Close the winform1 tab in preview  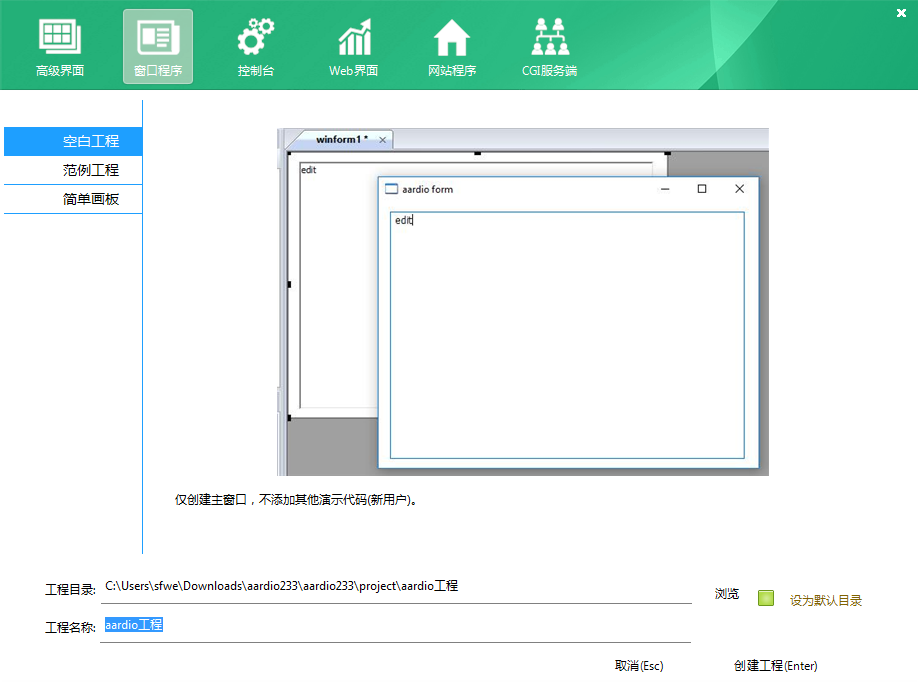tap(382, 140)
